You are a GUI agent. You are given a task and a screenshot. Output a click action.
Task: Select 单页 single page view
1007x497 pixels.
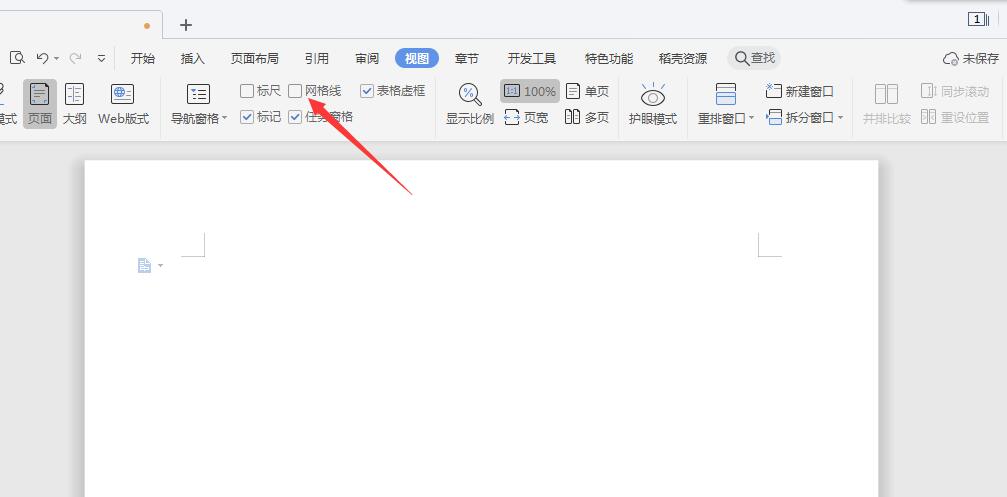coord(587,91)
